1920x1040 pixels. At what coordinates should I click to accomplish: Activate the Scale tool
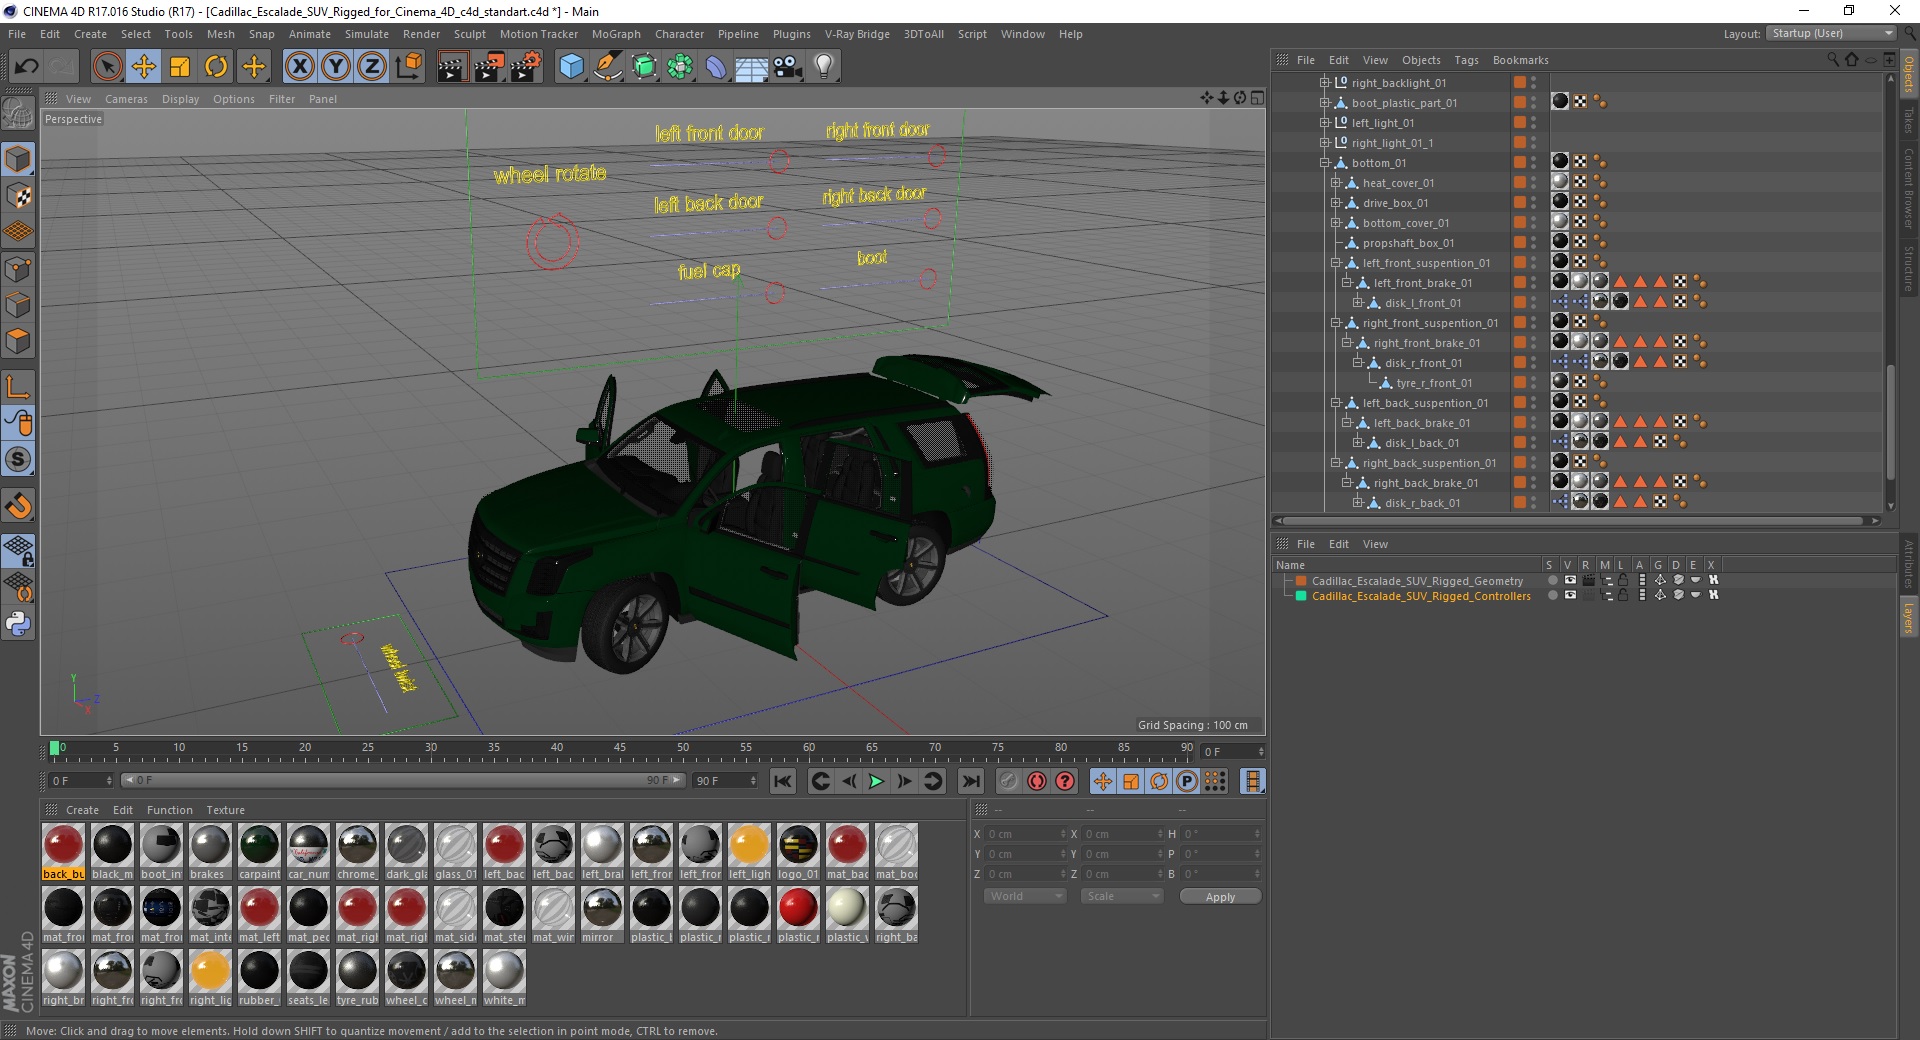pyautogui.click(x=180, y=67)
